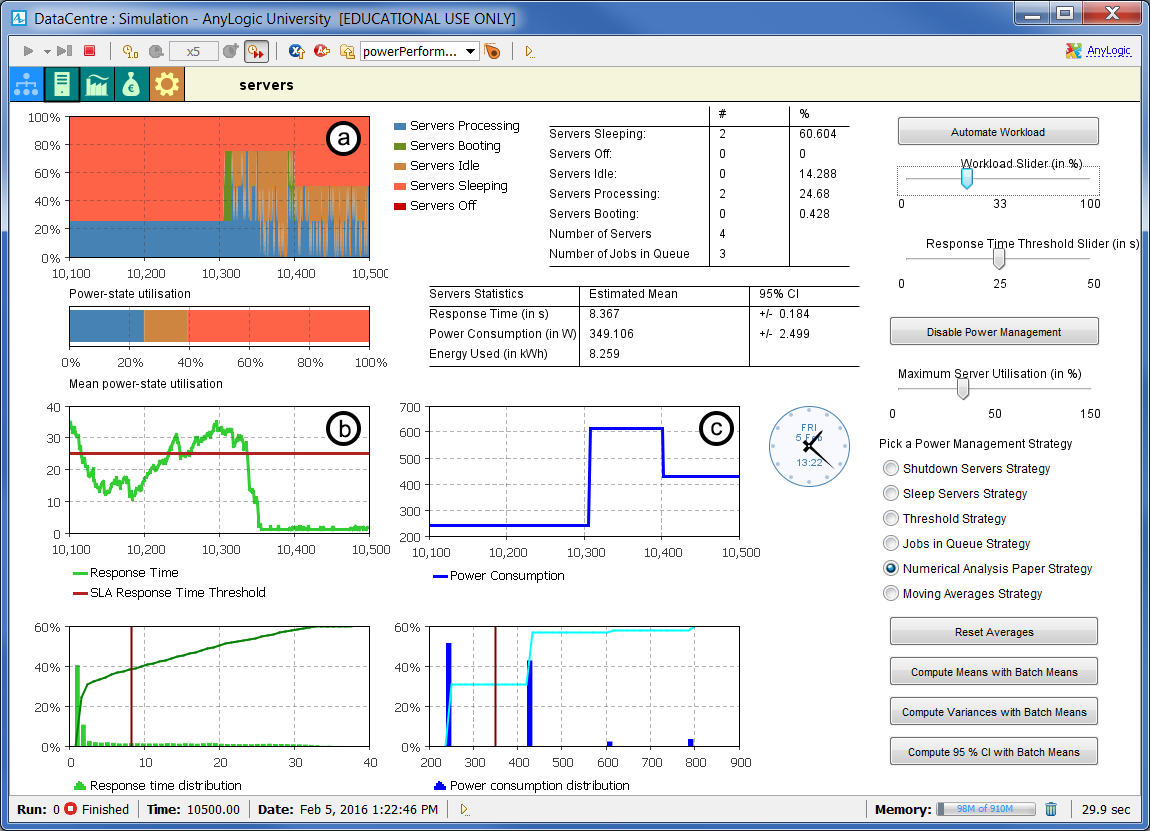Select Shutdown Servers Strategy radio button
The width and height of the screenshot is (1150, 831).
coord(890,468)
